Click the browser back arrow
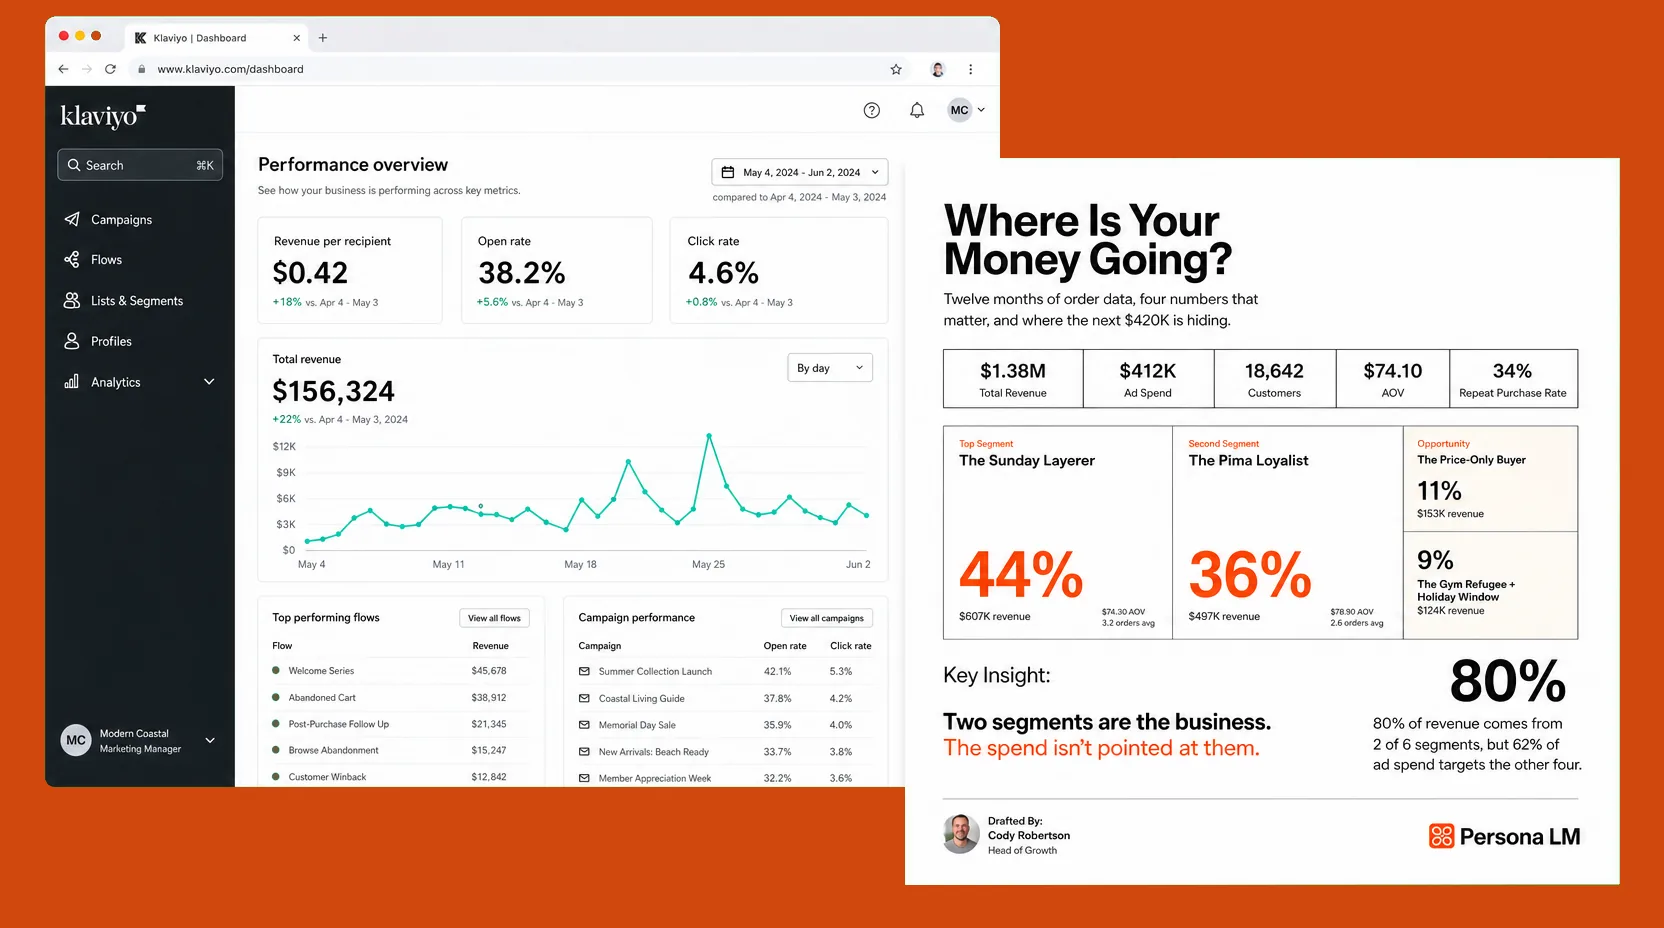 click(x=63, y=69)
